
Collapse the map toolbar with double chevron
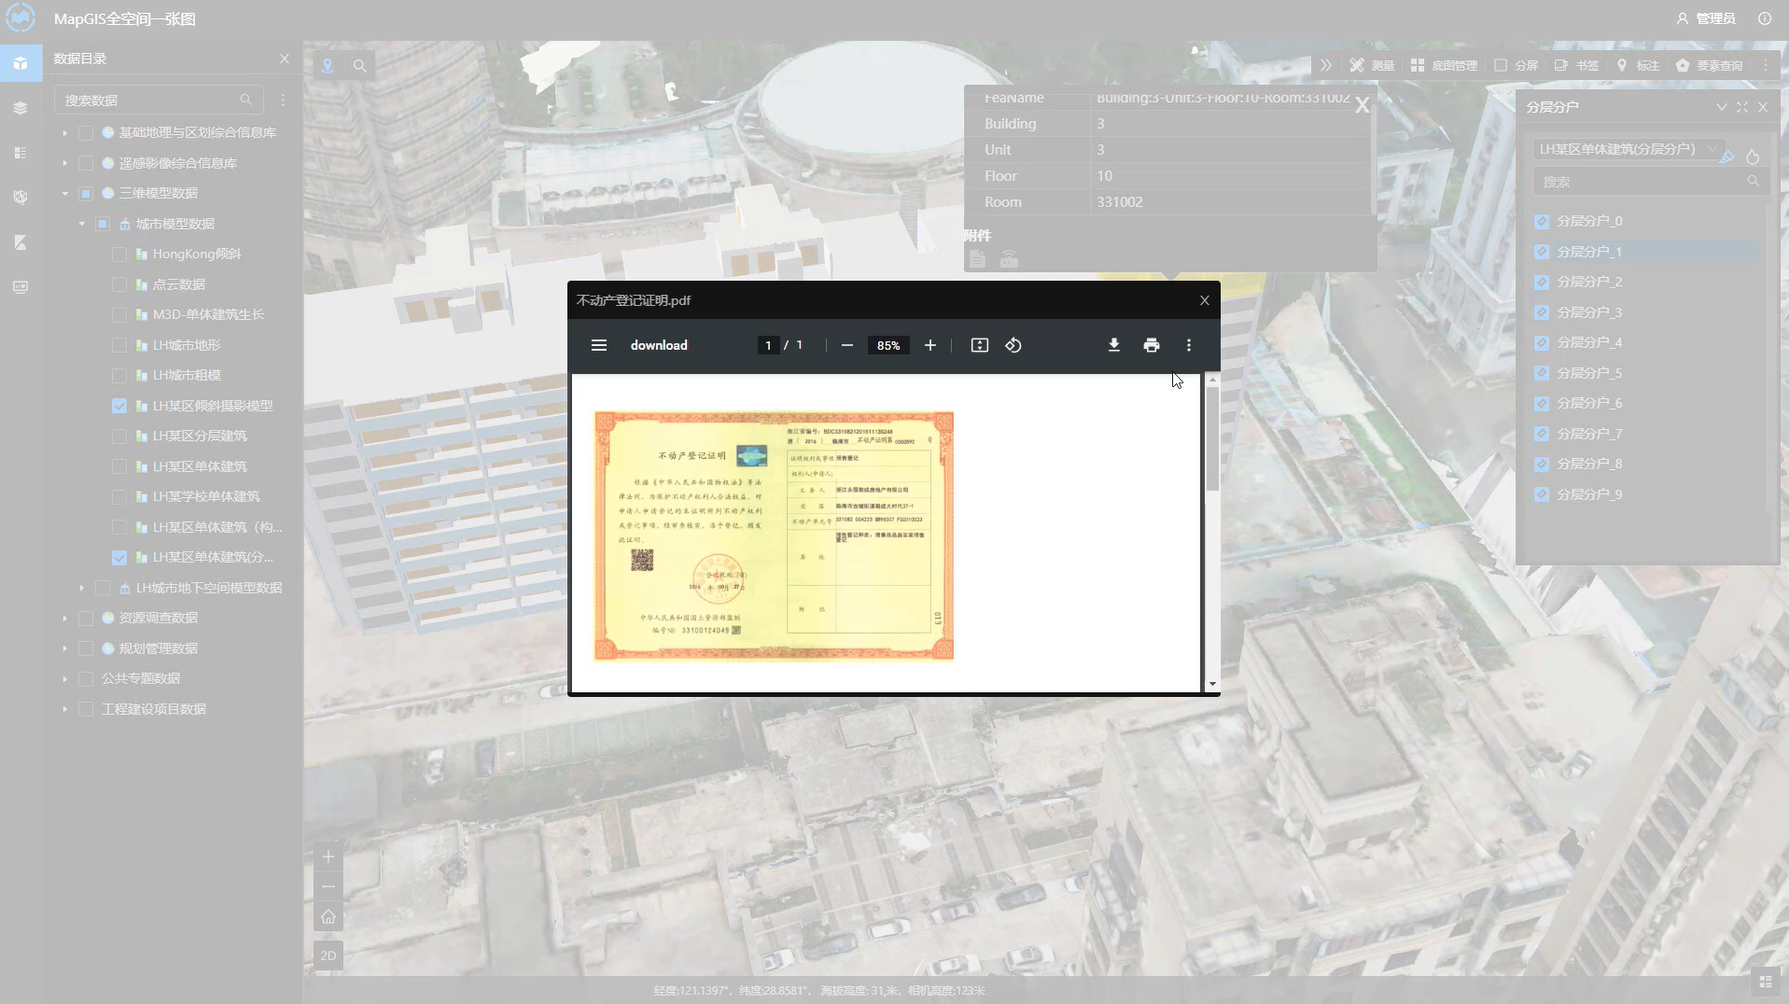click(1326, 65)
